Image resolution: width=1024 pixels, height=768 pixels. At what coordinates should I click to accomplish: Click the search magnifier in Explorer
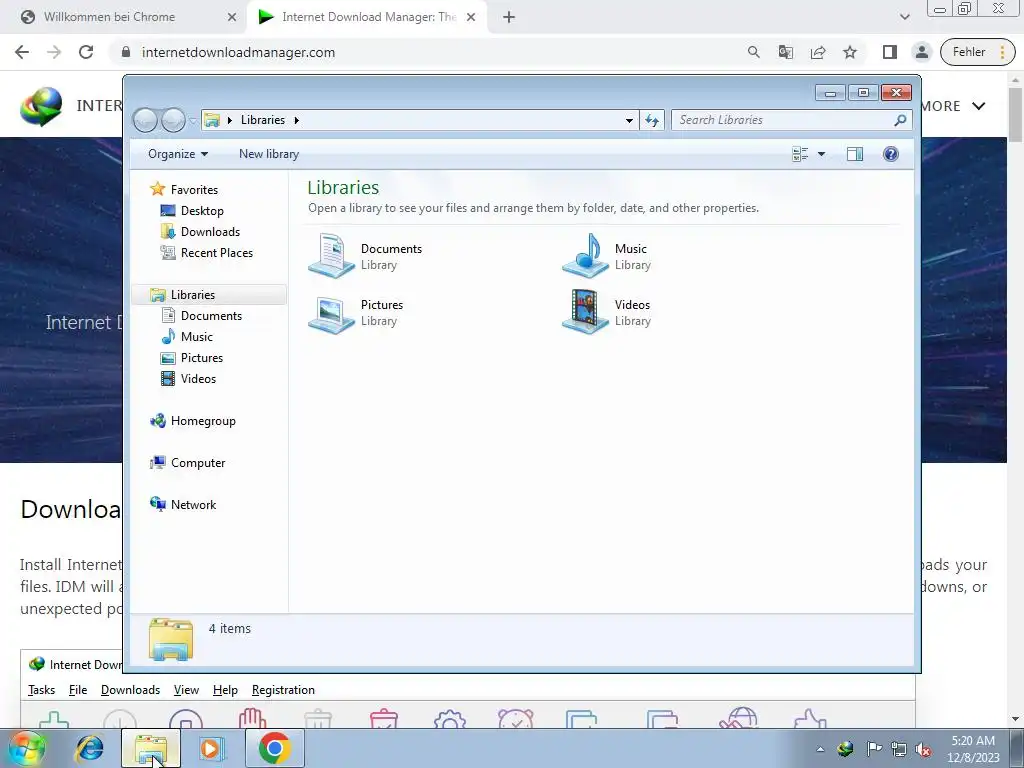tap(901, 120)
